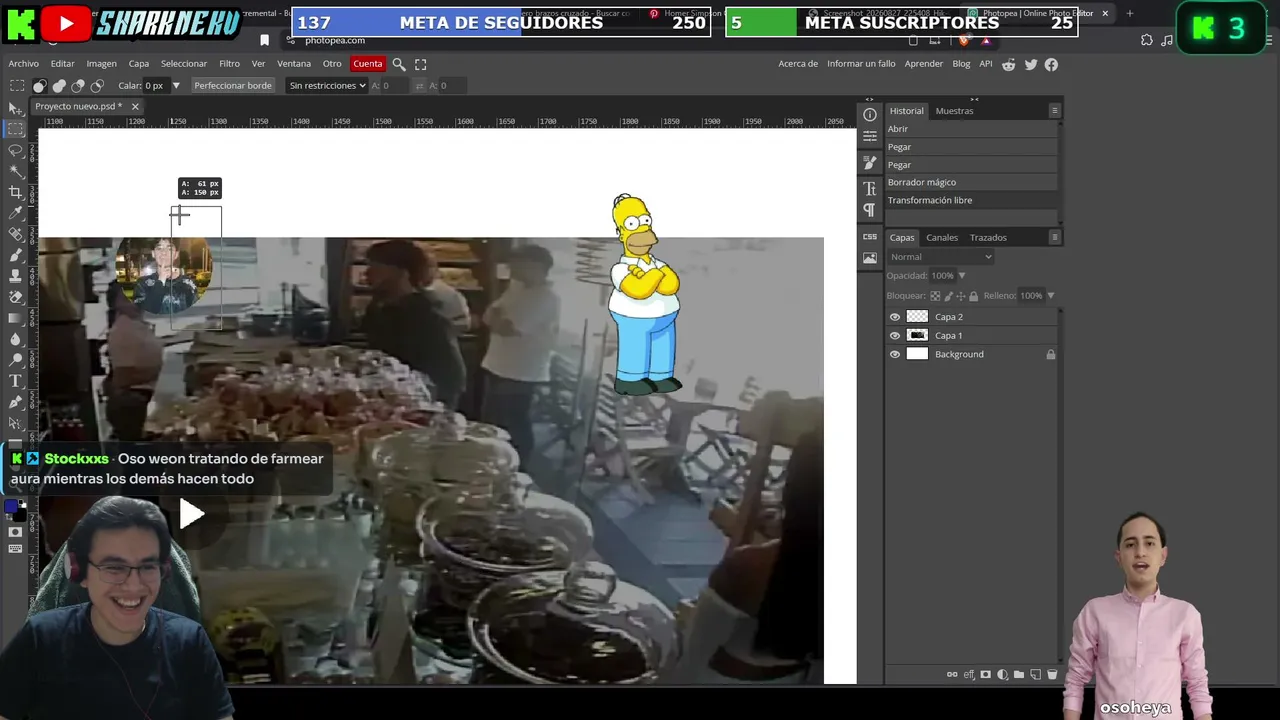Open the Filtro menu
1280x720 pixels.
[229, 64]
